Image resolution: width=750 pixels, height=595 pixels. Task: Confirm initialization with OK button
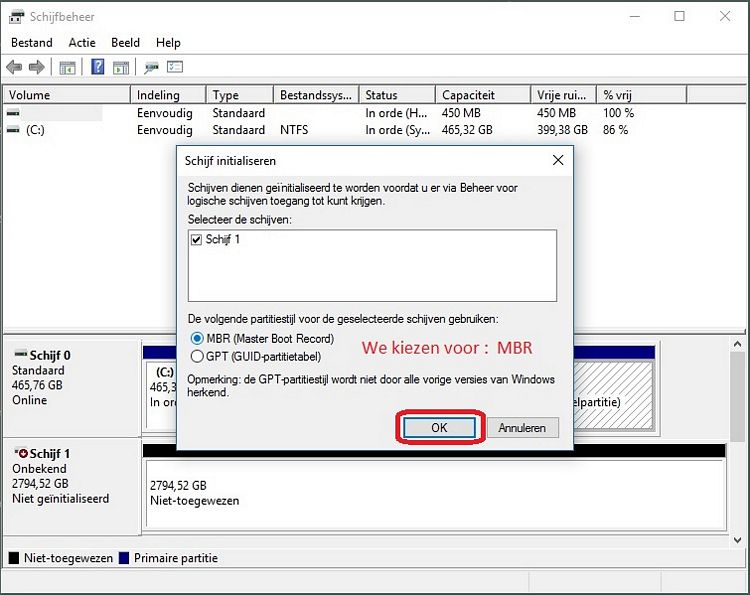click(x=439, y=428)
